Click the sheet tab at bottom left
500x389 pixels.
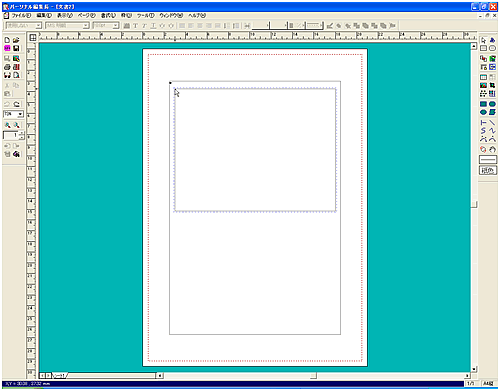pos(60,376)
